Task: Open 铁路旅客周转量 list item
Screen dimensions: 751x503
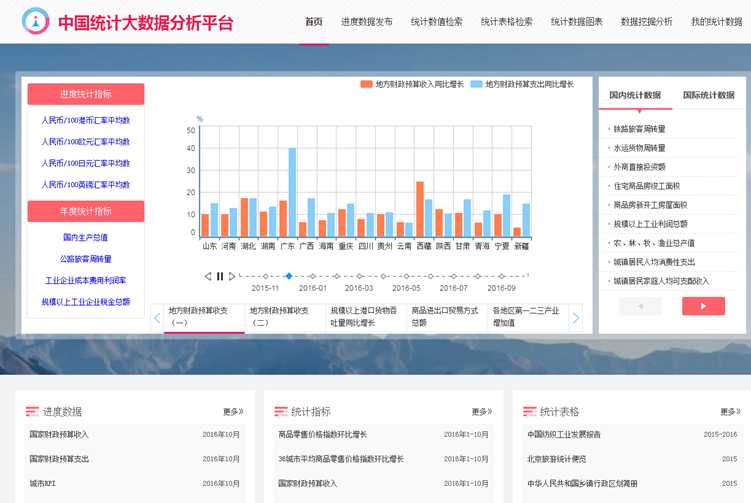Action: tap(640, 129)
